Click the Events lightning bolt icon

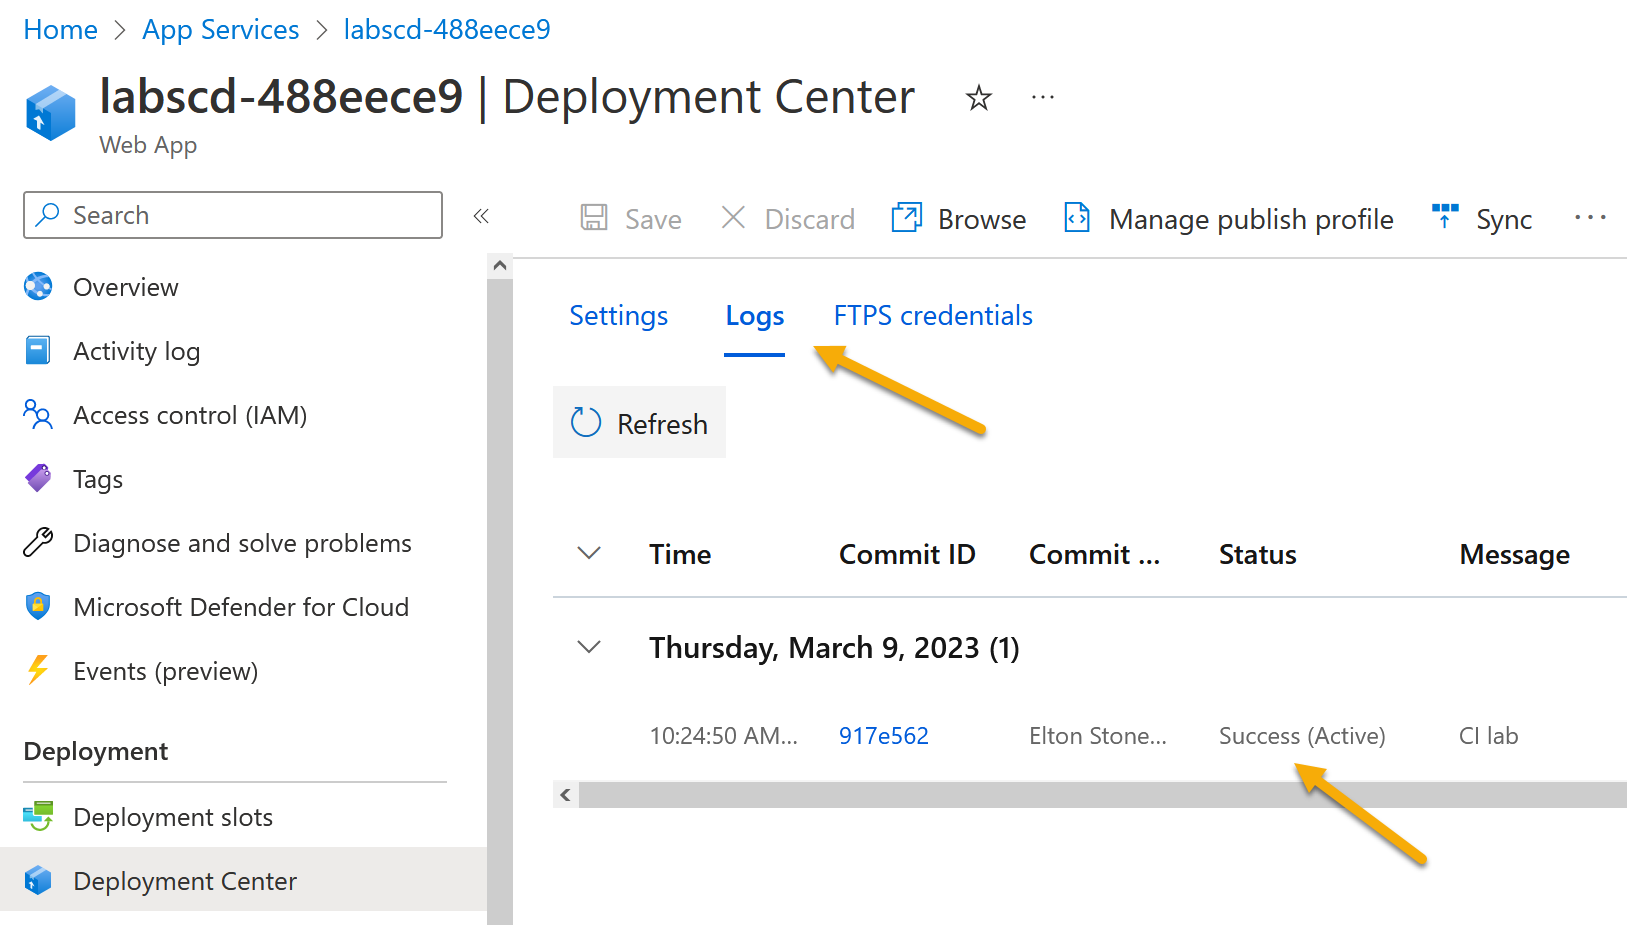pos(38,670)
